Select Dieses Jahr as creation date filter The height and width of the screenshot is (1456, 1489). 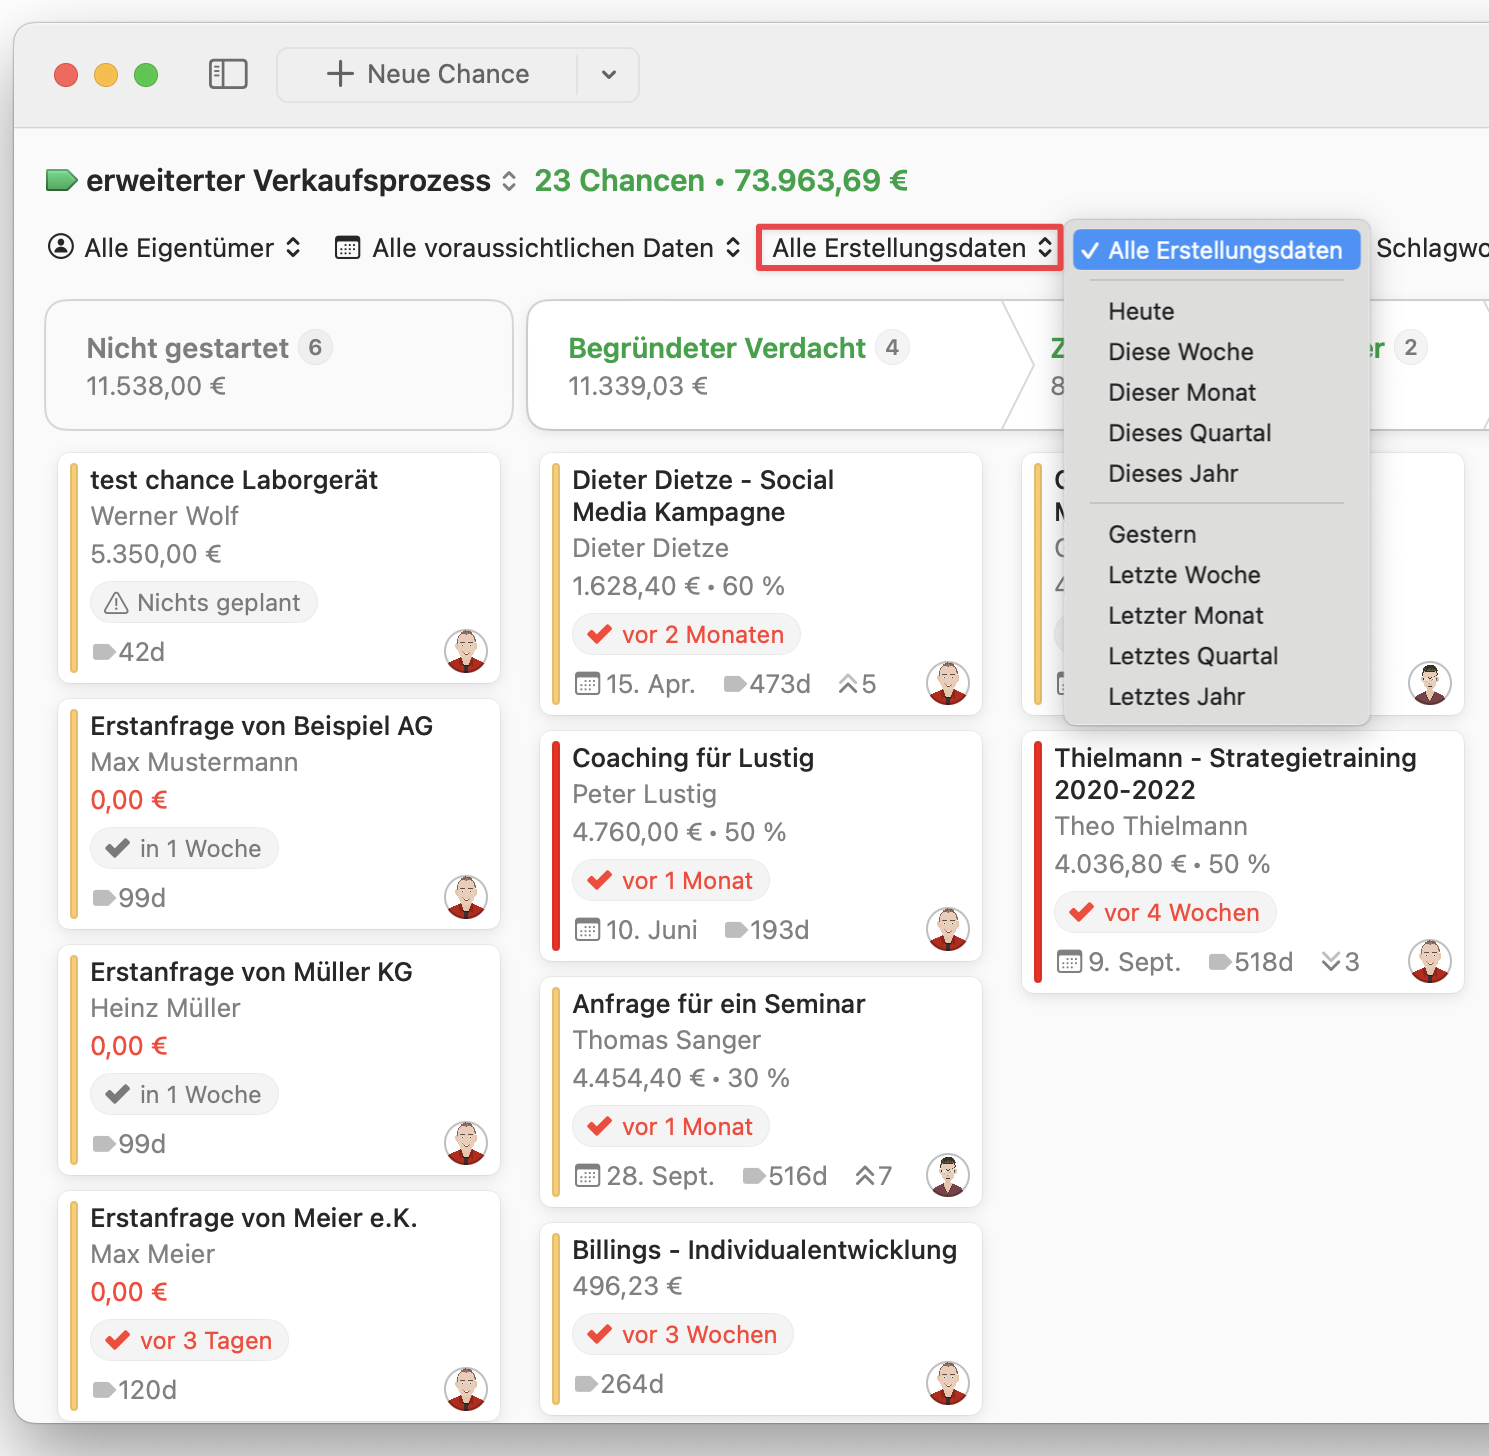pyautogui.click(x=1174, y=473)
